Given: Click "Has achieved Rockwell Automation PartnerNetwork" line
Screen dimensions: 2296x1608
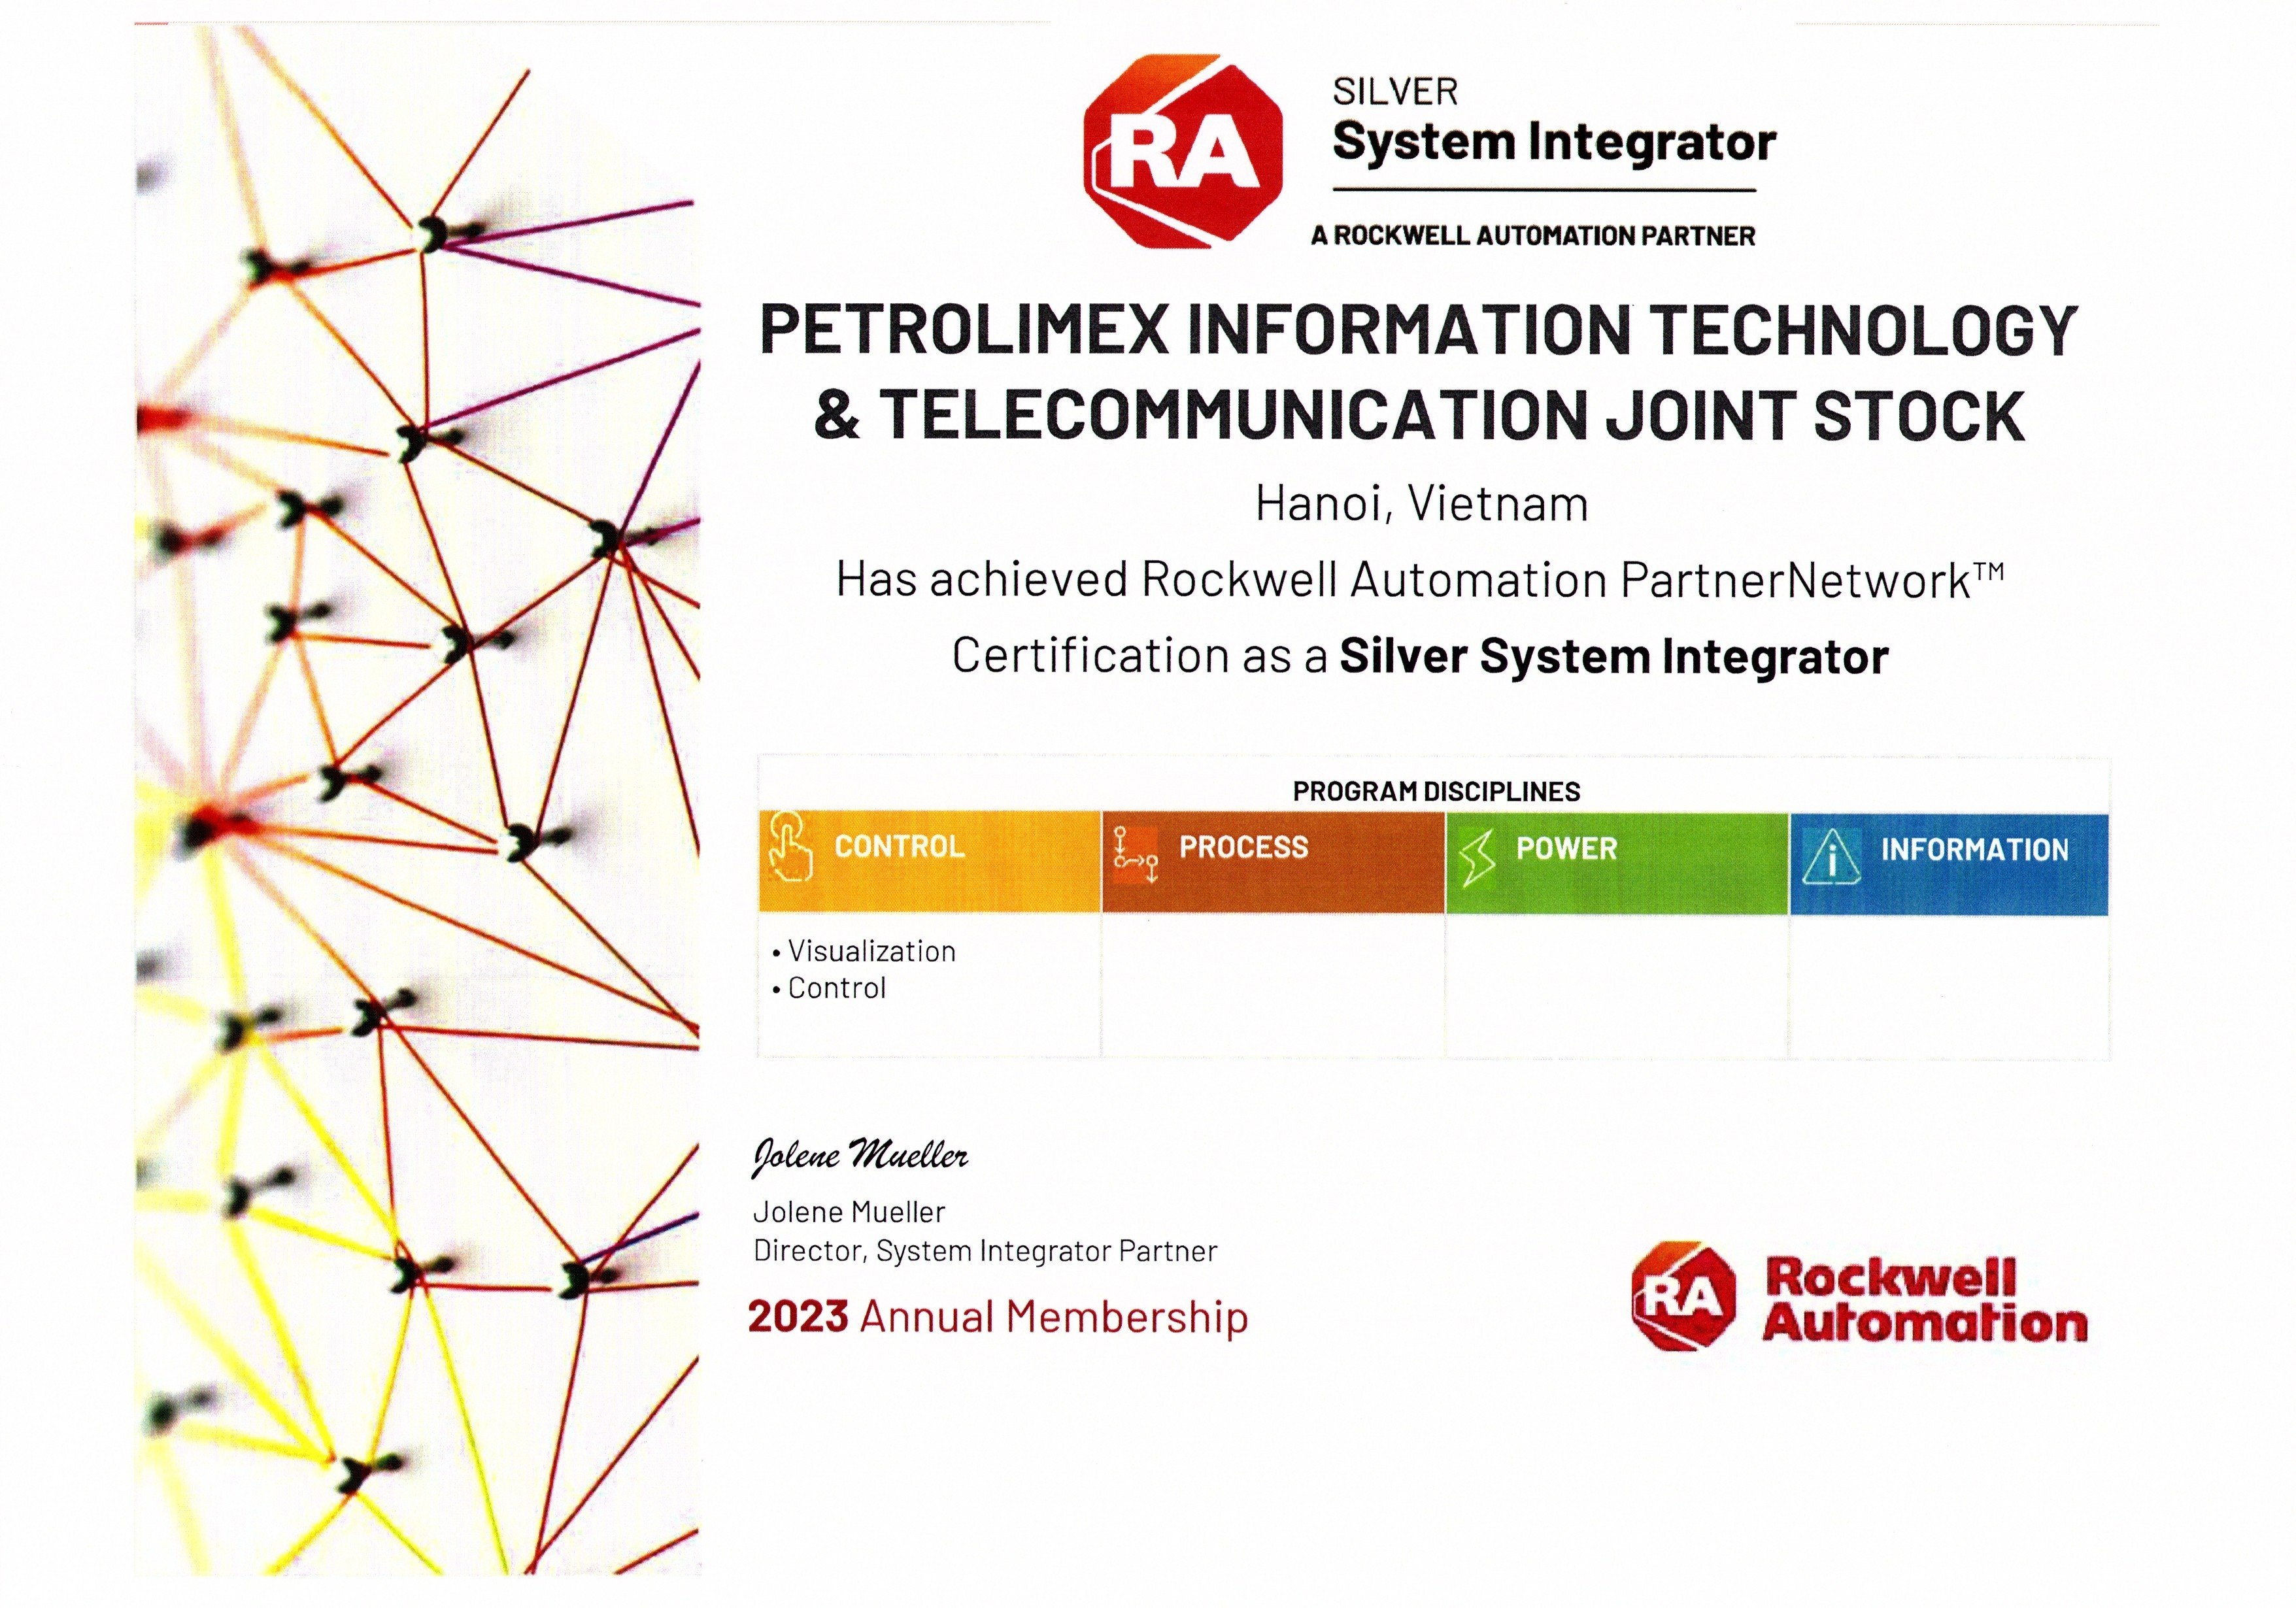Looking at the screenshot, I should (1420, 579).
